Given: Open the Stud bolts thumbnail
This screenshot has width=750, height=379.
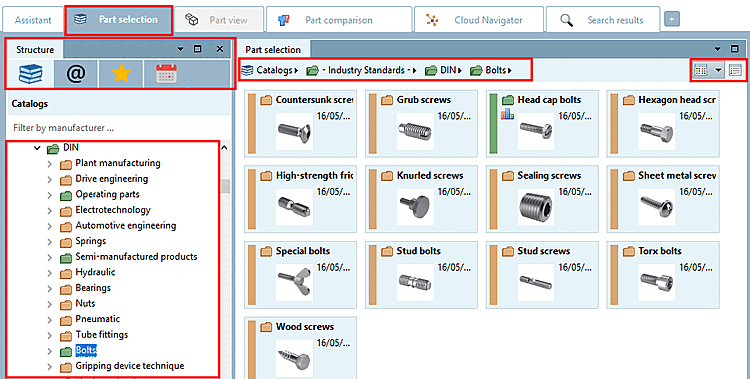Looking at the screenshot, I should coord(415,281).
